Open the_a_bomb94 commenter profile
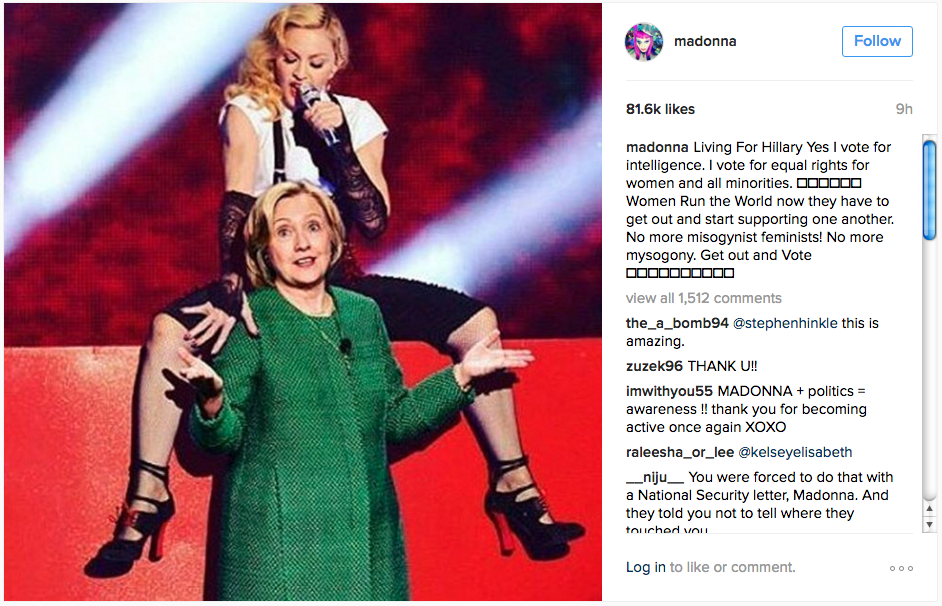The width and height of the screenshot is (942, 606). click(x=677, y=323)
